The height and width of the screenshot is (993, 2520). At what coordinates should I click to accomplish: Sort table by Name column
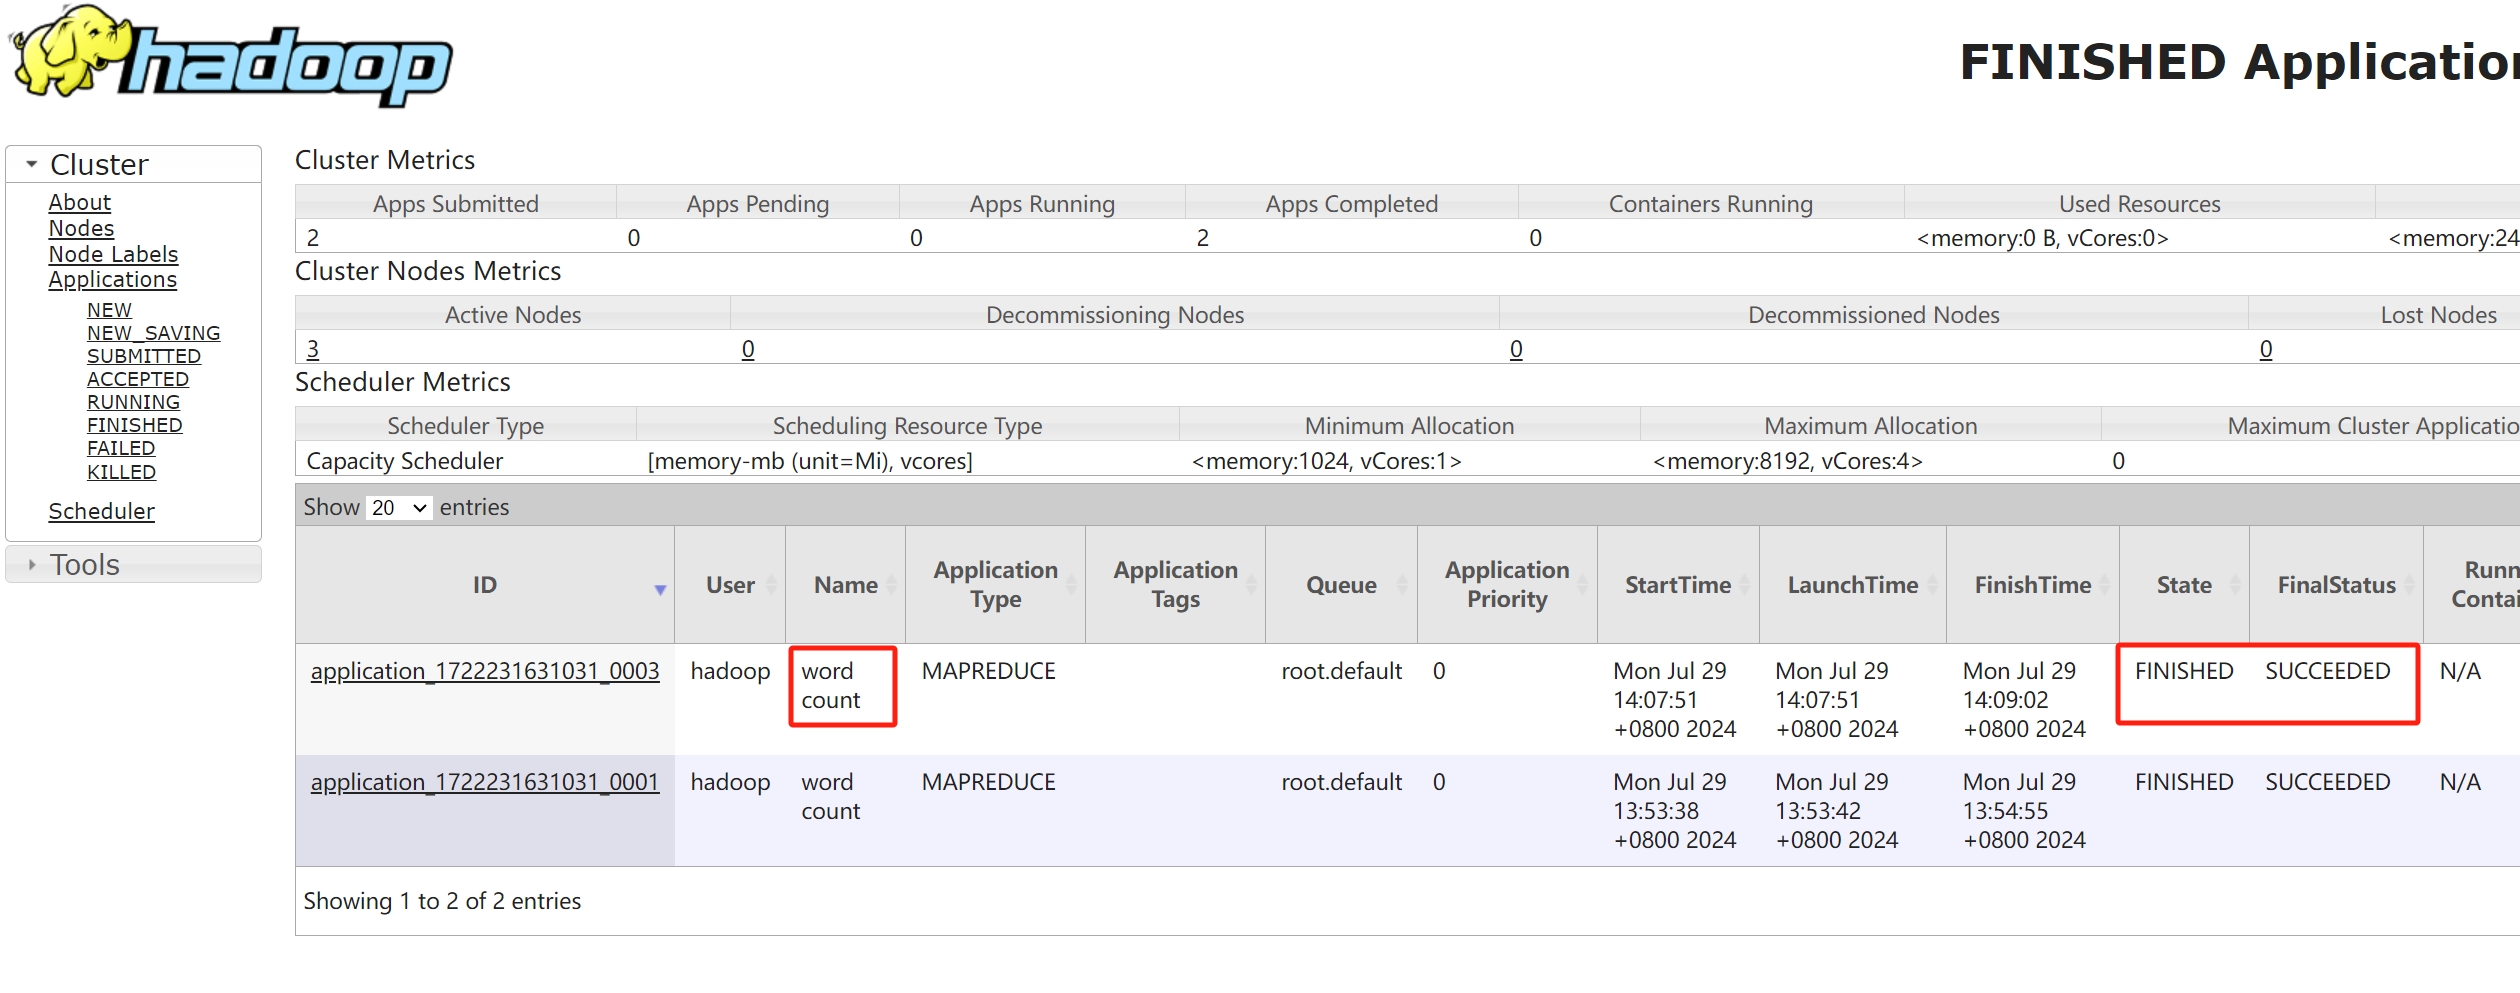click(x=846, y=585)
